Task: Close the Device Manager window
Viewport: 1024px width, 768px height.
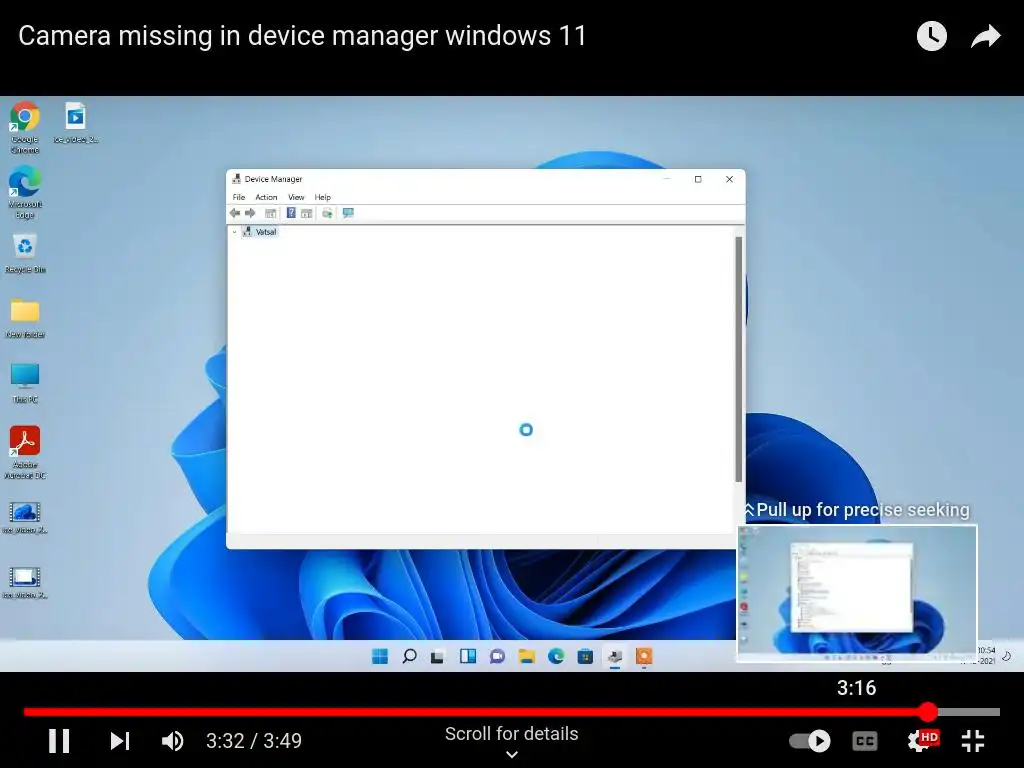Action: tap(729, 179)
